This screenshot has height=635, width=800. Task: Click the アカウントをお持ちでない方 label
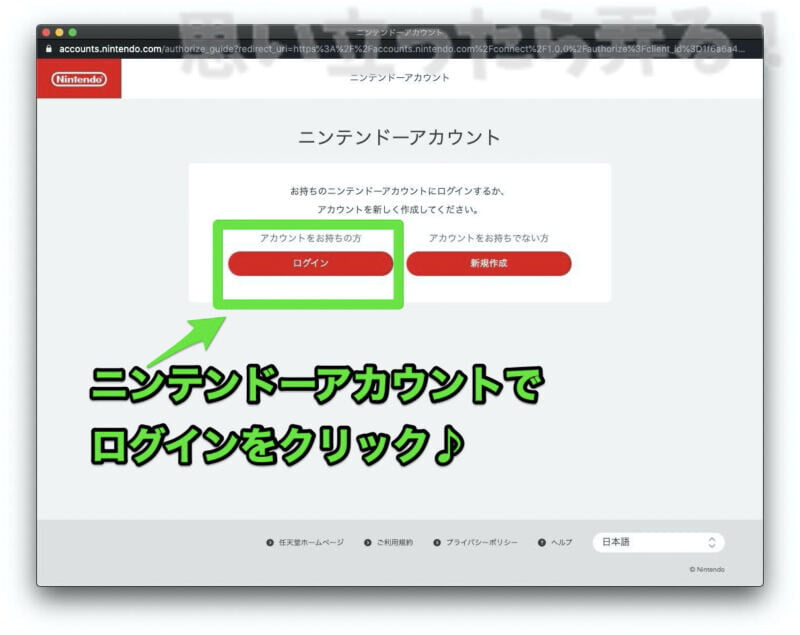click(489, 238)
